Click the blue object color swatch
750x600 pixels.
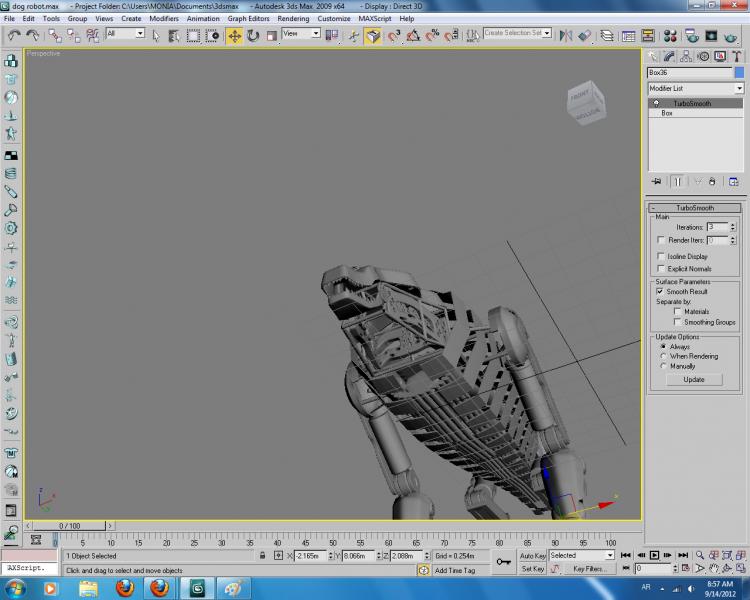point(739,73)
